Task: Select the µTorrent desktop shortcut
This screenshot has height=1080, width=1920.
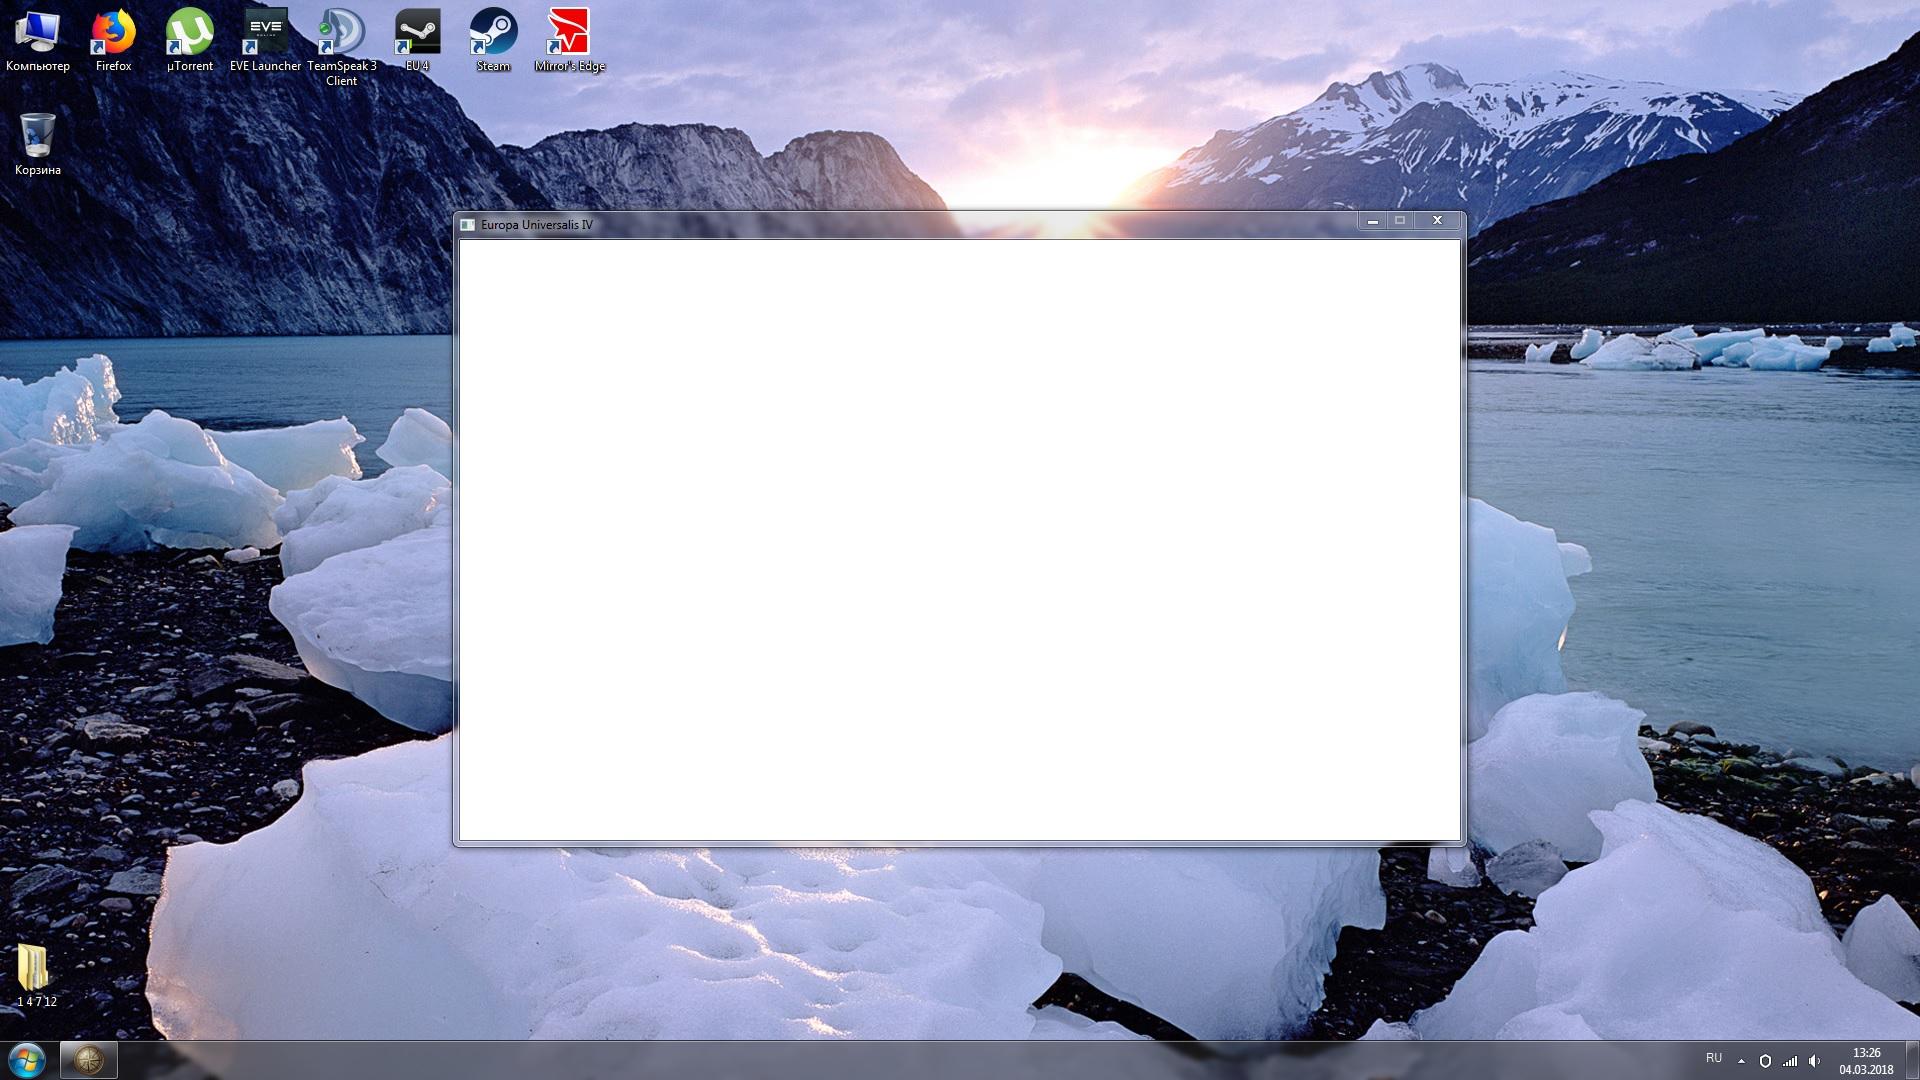Action: click(x=189, y=40)
